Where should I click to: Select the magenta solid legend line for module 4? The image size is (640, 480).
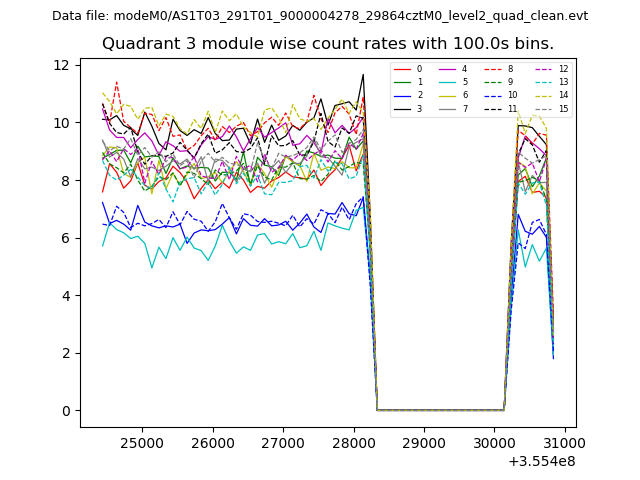pos(448,69)
